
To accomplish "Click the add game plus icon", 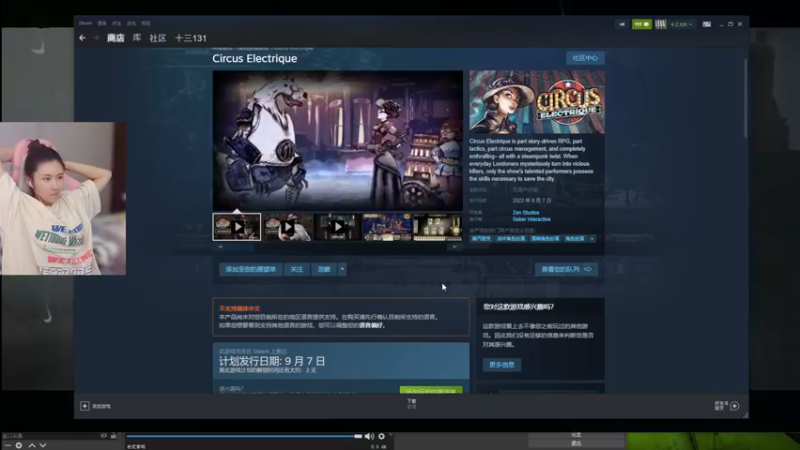I will pyautogui.click(x=85, y=406).
